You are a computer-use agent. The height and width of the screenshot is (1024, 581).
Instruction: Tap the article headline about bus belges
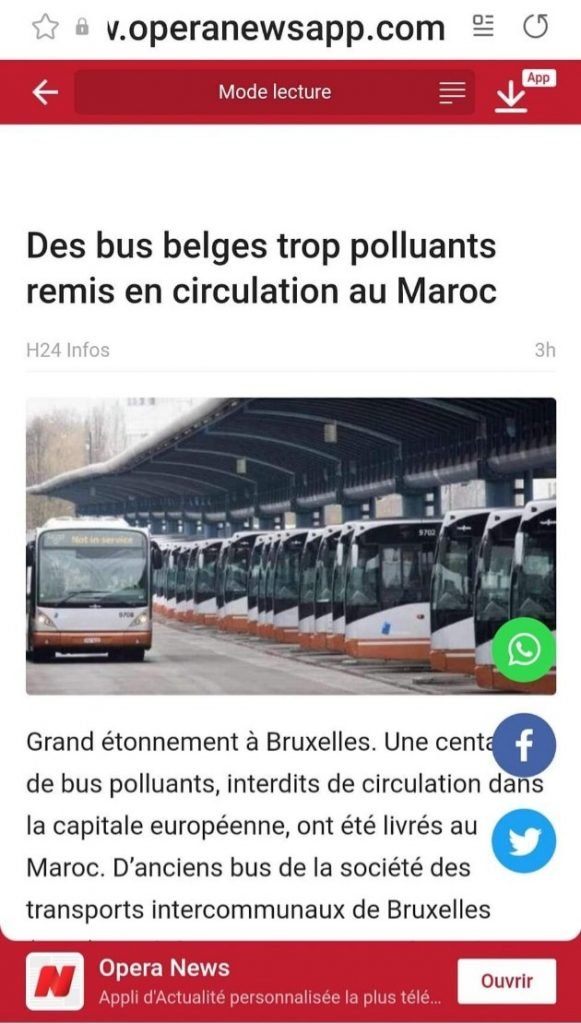[x=262, y=269]
